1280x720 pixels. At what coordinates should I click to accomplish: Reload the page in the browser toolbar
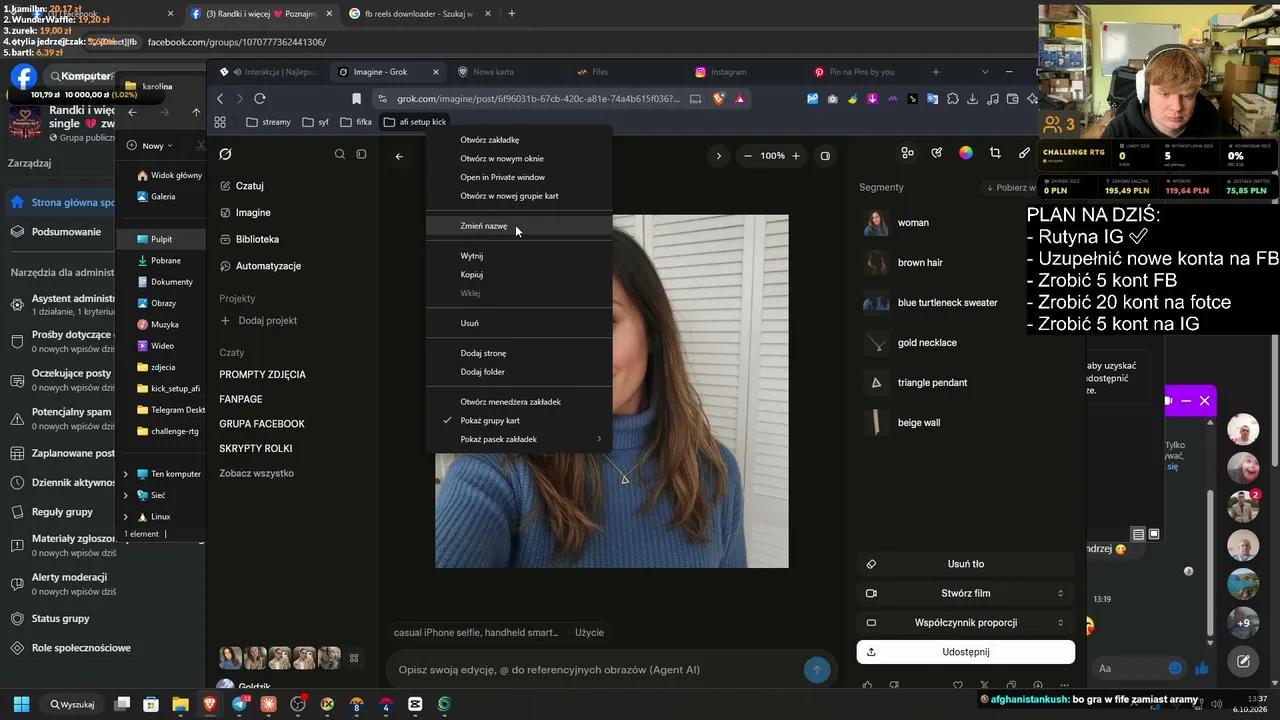[260, 99]
